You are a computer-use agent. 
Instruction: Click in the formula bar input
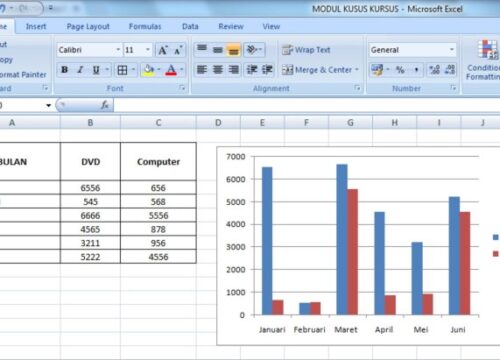(306, 105)
